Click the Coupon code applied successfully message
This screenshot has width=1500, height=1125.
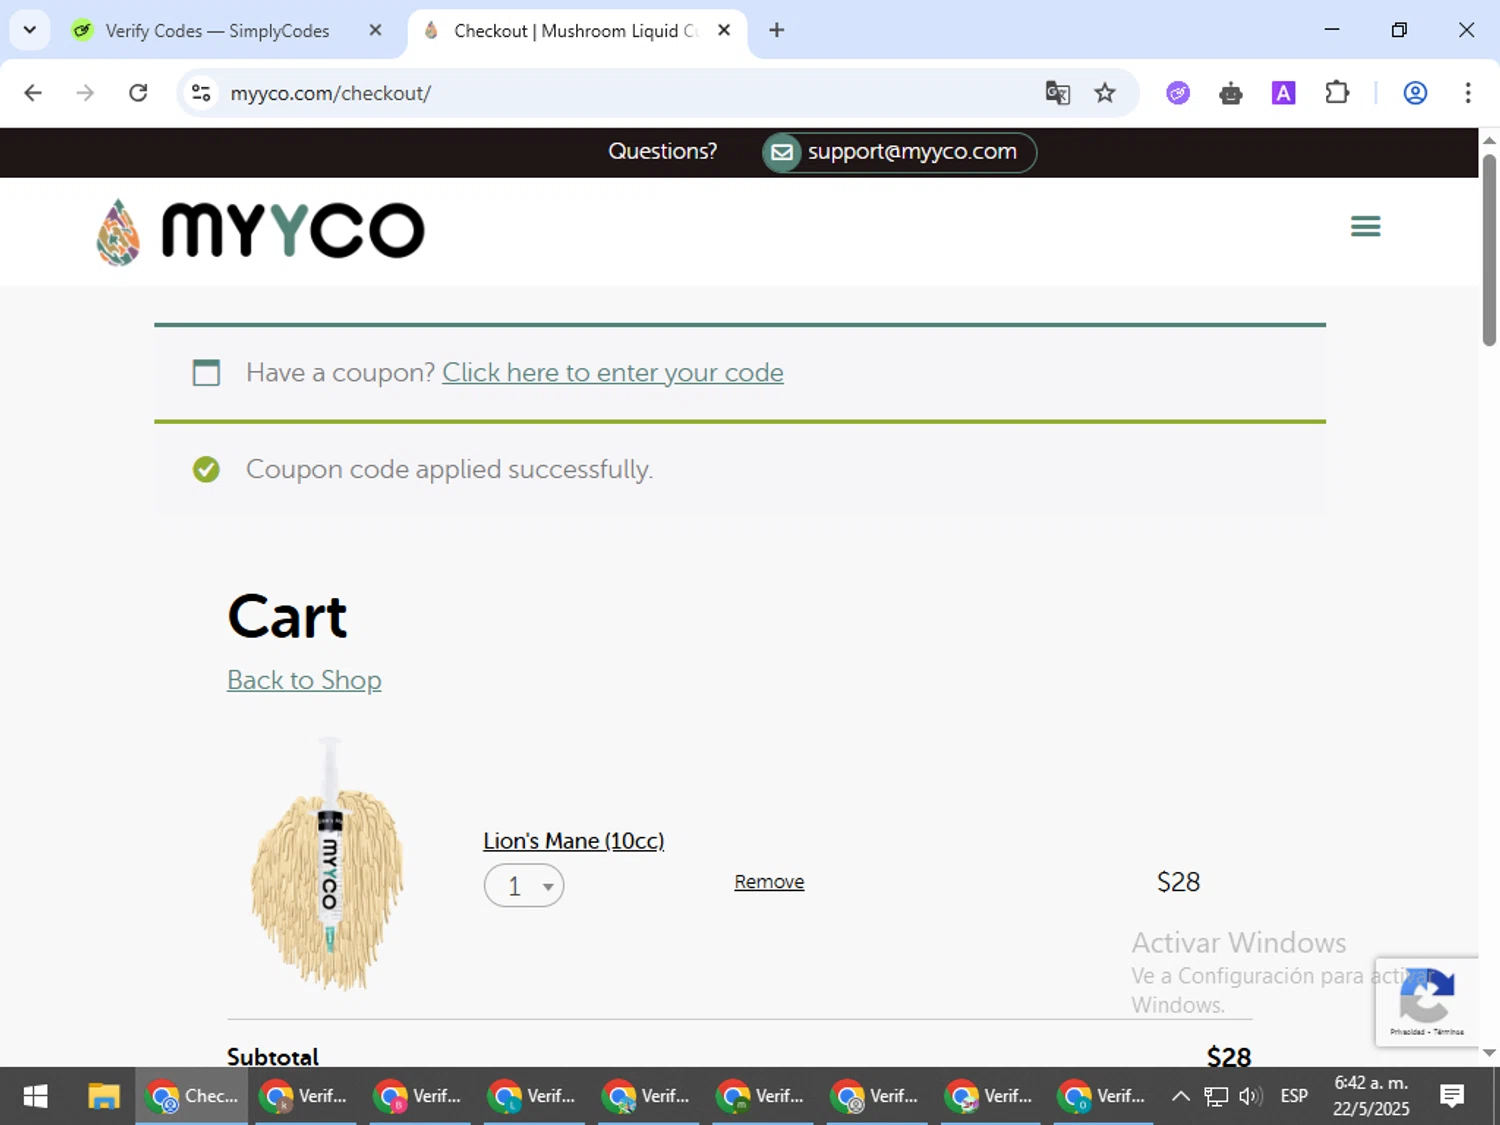click(x=449, y=469)
